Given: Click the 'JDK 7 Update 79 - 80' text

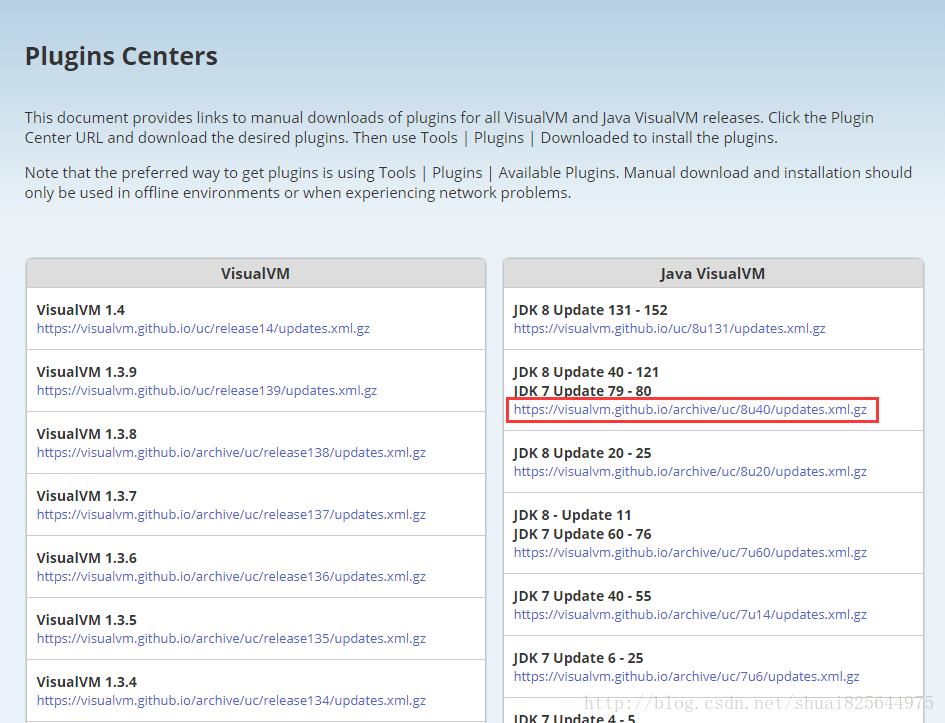Looking at the screenshot, I should click(583, 391).
